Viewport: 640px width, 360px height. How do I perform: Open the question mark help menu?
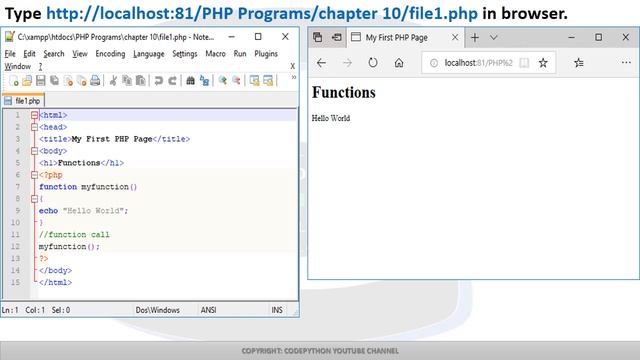pos(40,66)
